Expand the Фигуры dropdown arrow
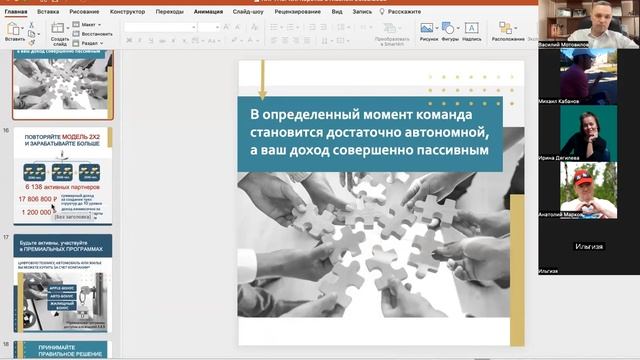Viewport: 640px width, 360px height. [458, 28]
